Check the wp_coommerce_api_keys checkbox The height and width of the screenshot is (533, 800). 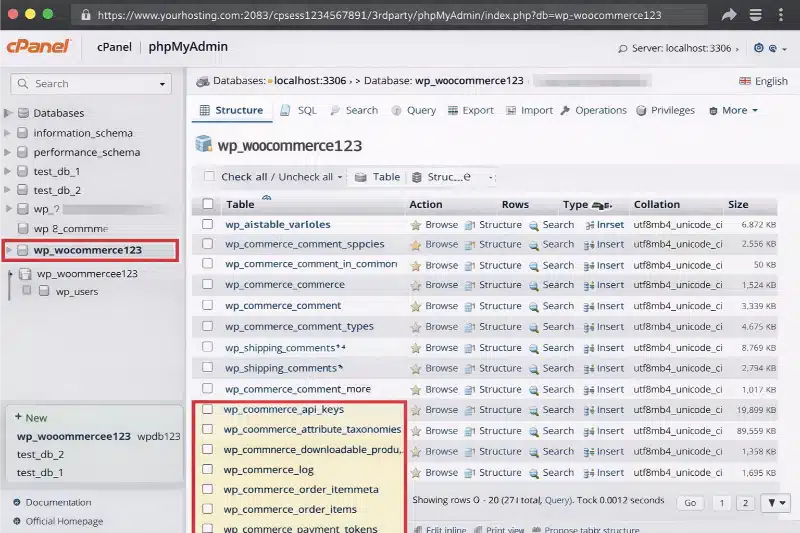(x=207, y=409)
